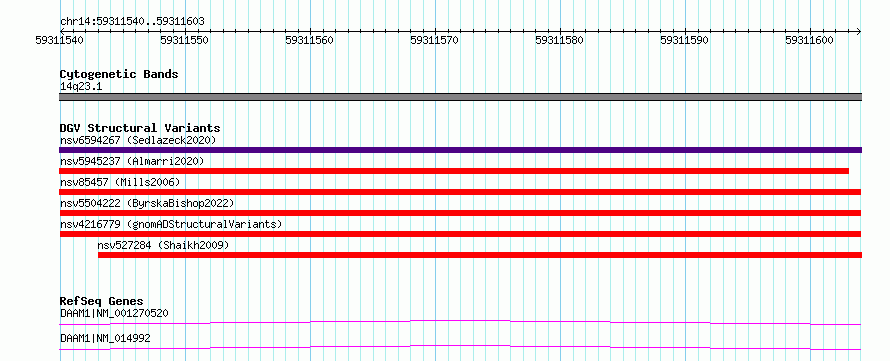
Task: Click the 14q23.1 band label
Action: [81, 86]
